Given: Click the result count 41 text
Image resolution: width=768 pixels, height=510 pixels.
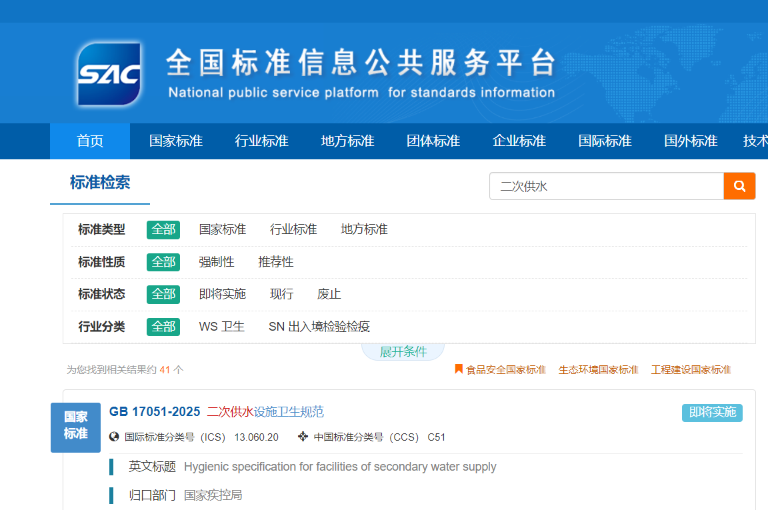Looking at the screenshot, I should pos(165,370).
